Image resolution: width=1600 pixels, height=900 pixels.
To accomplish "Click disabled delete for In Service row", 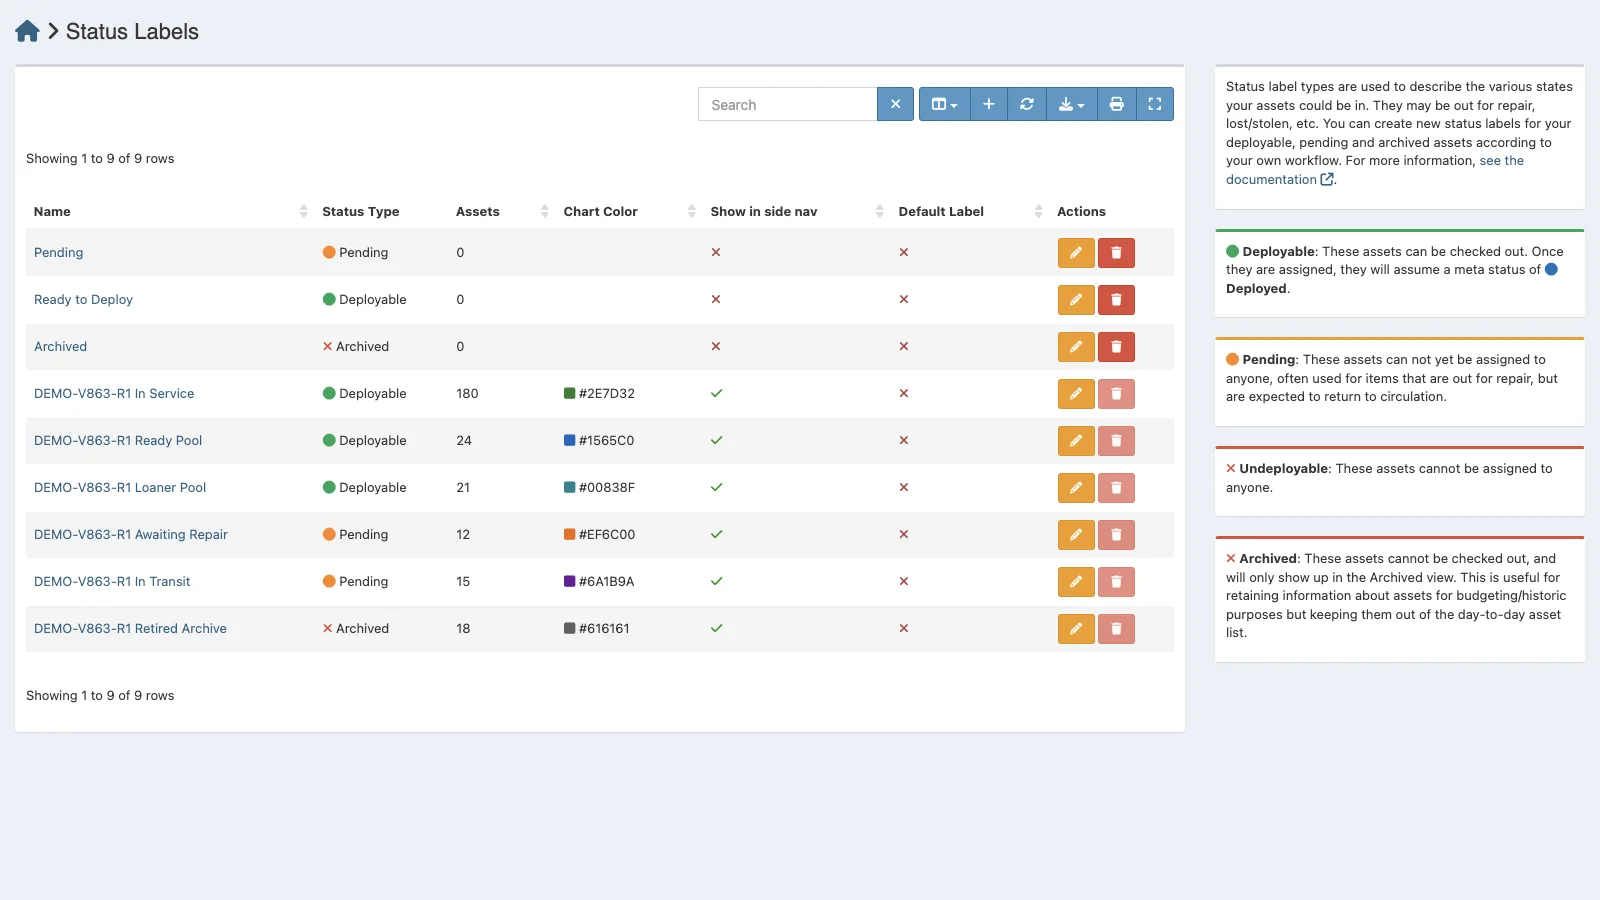I will pyautogui.click(x=1116, y=394).
